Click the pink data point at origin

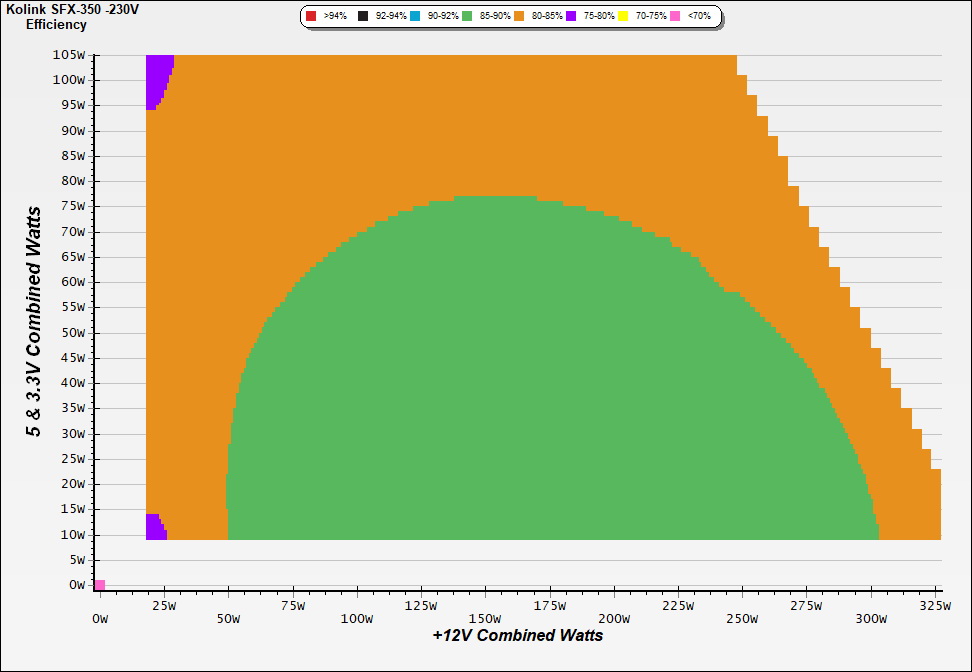pyautogui.click(x=99, y=585)
